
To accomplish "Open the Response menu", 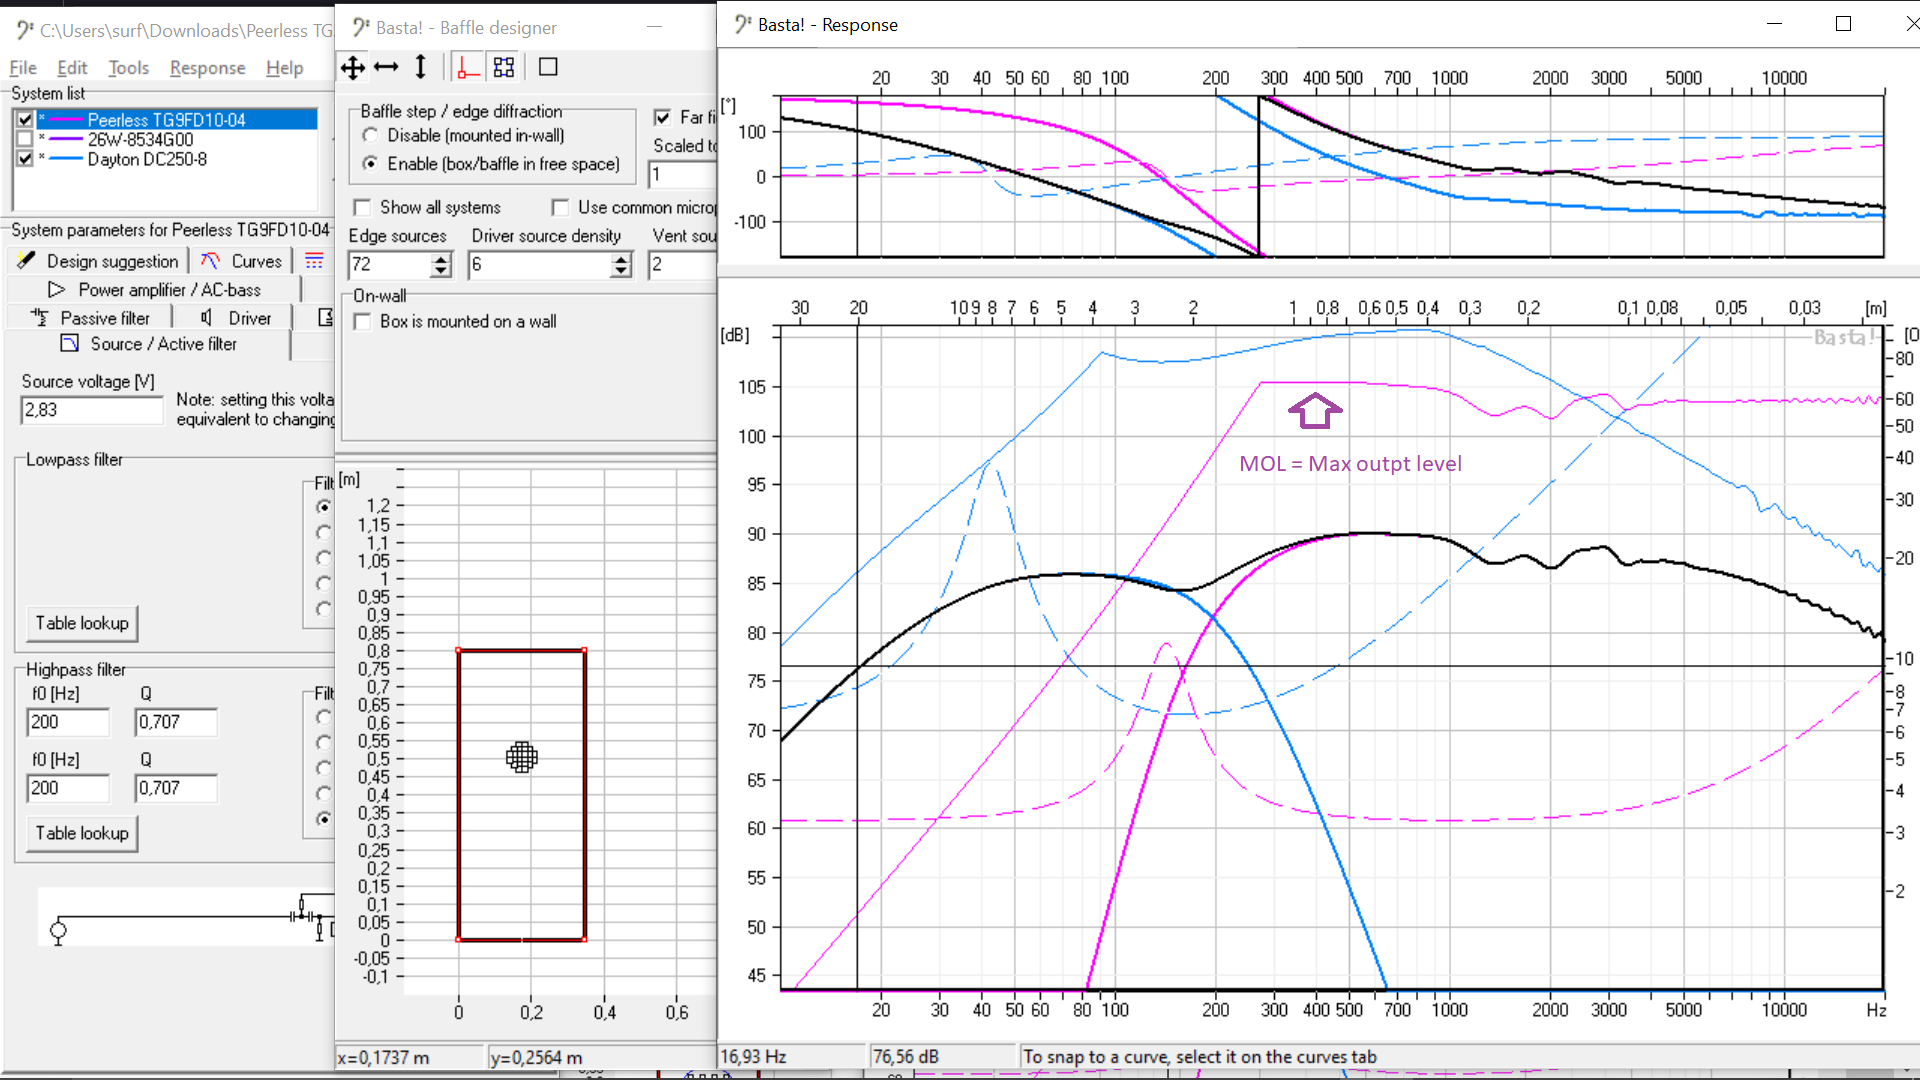I will click(207, 68).
